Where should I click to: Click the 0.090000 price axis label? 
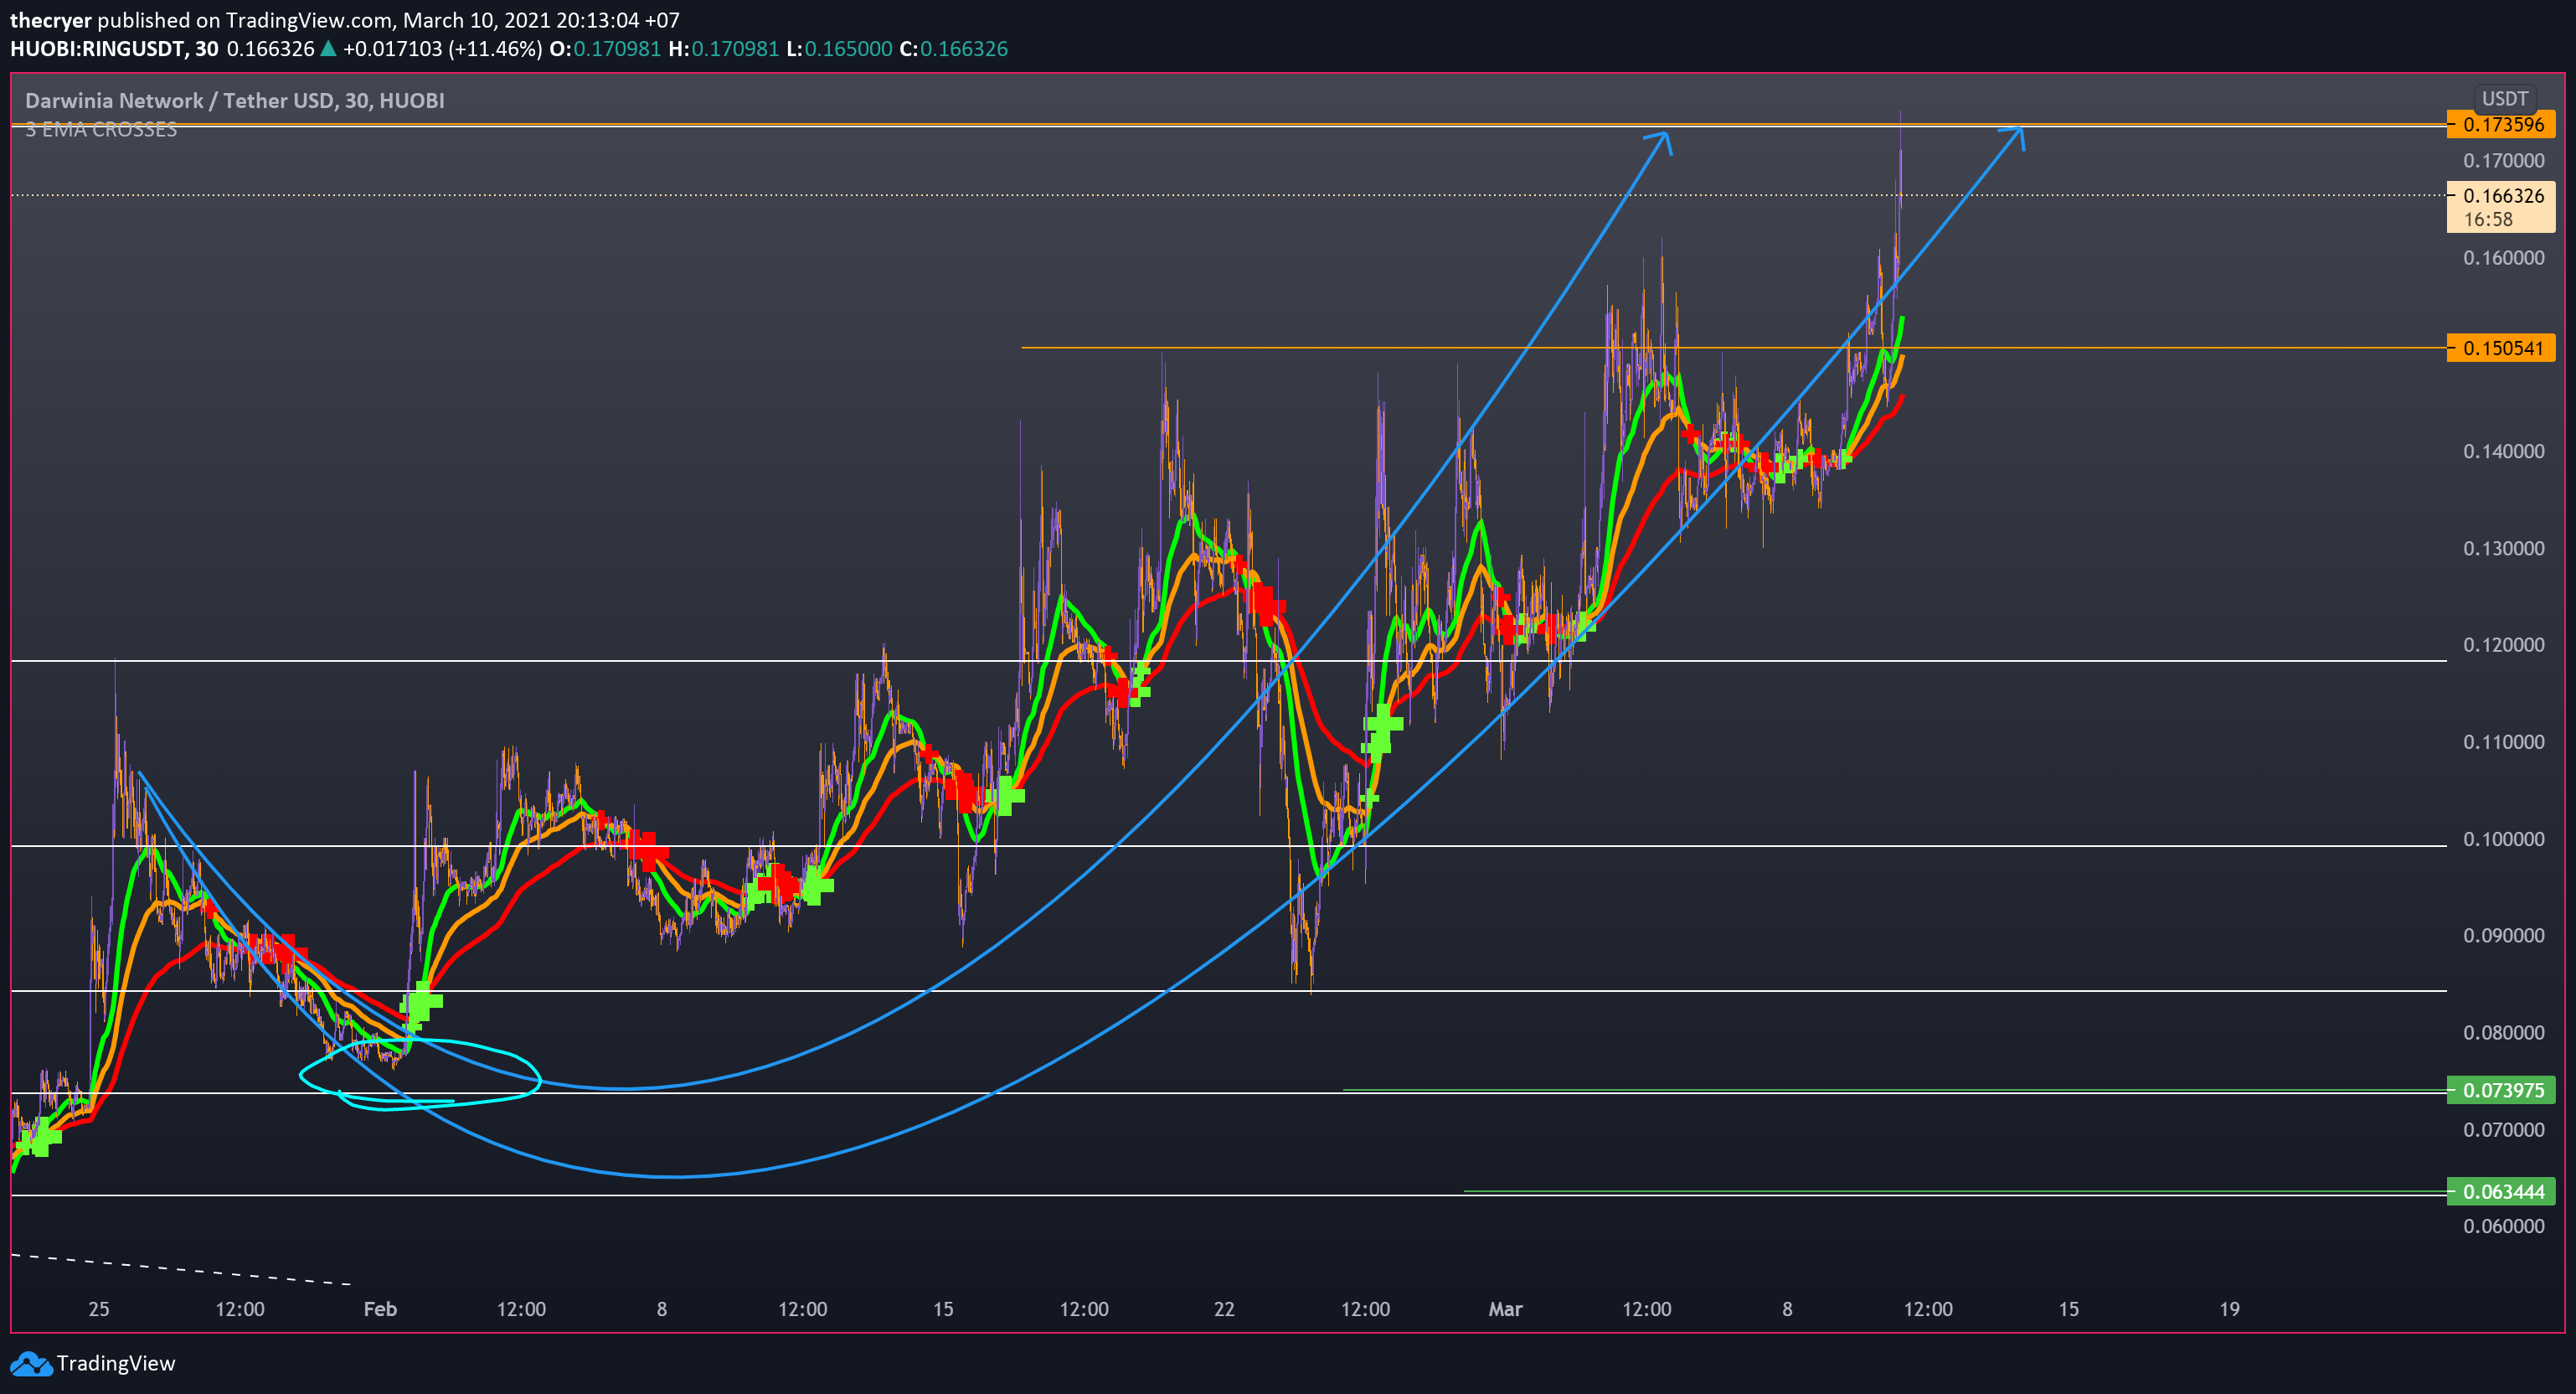(2503, 936)
